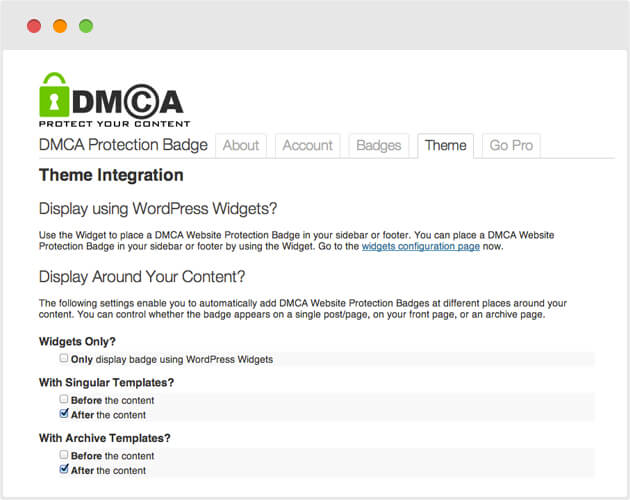The width and height of the screenshot is (630, 500).
Task: Click the green maximize window button
Action: (86, 26)
